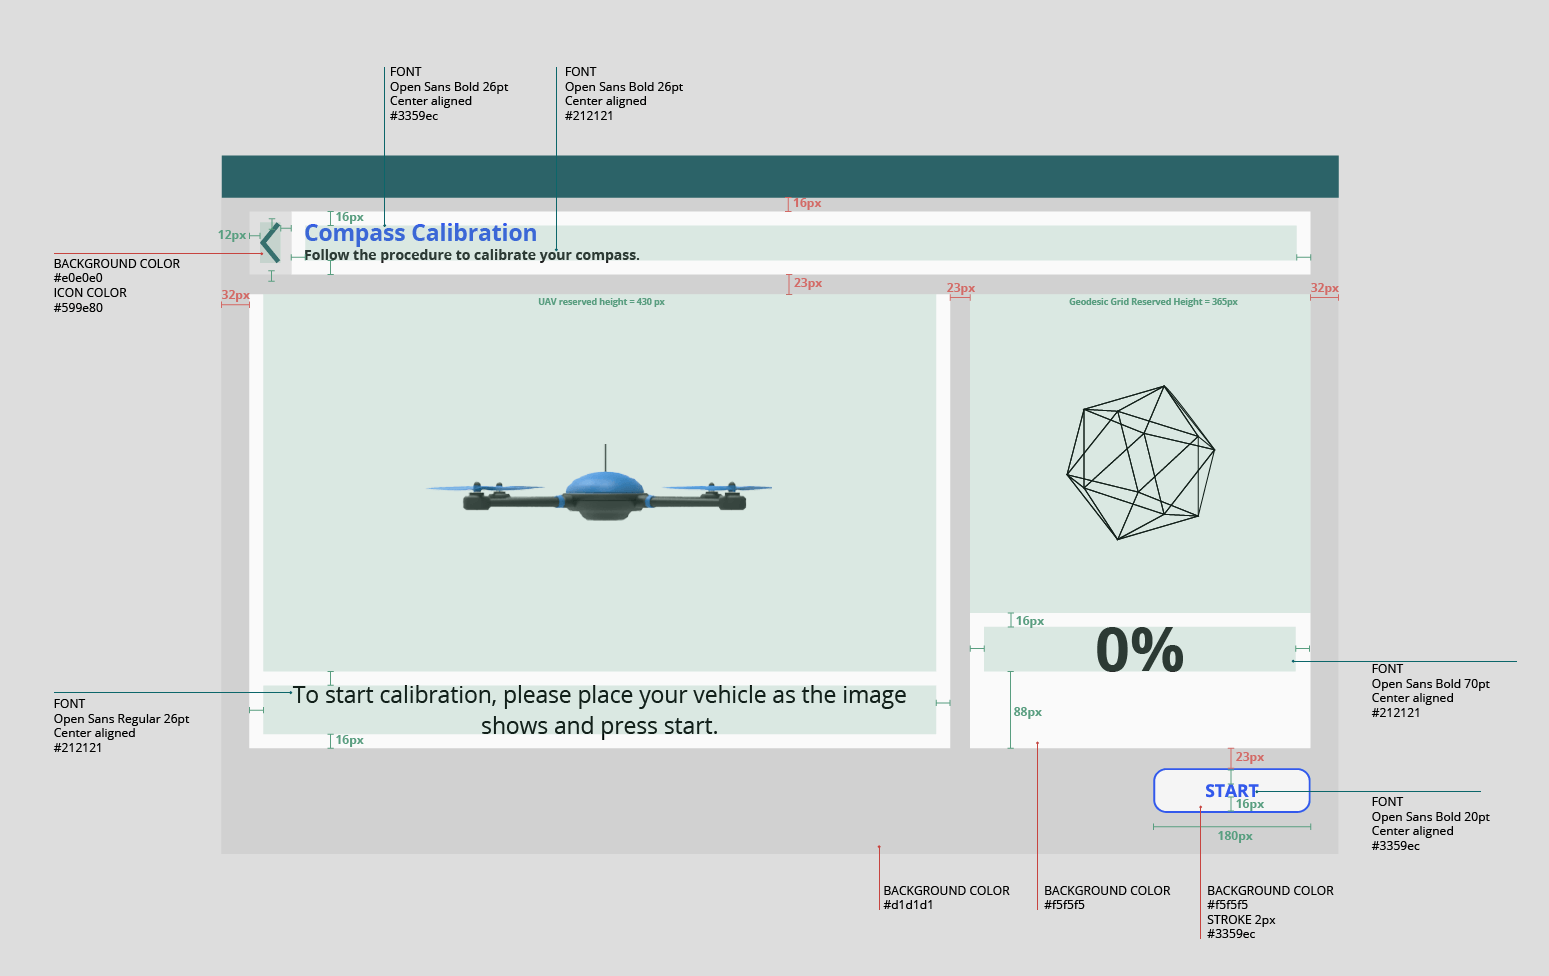This screenshot has width=1549, height=976.
Task: Click the geodesic wireframe sphere
Action: [1140, 462]
